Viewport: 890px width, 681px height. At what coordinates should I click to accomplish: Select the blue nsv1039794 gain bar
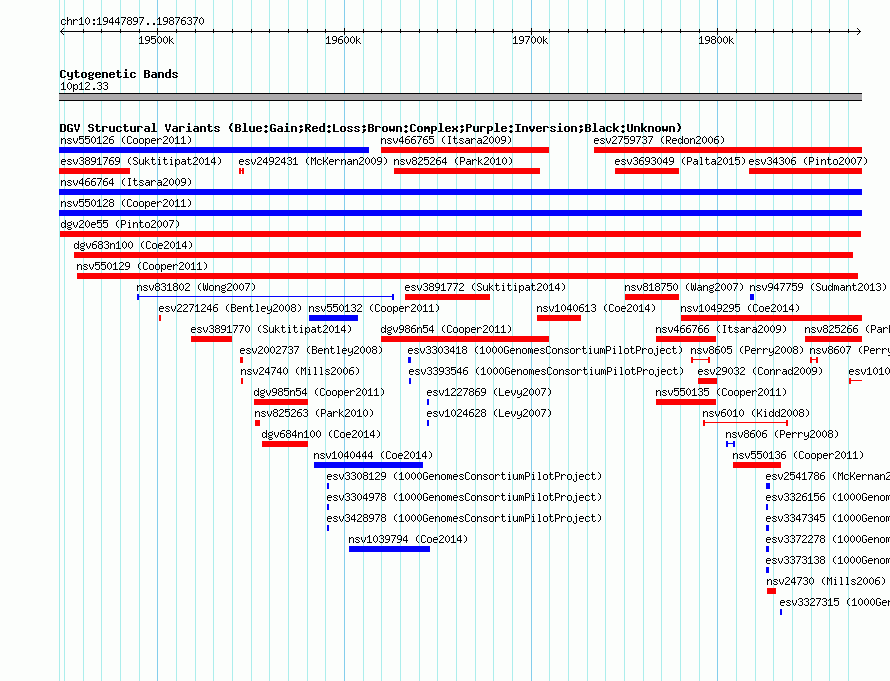(x=389, y=549)
